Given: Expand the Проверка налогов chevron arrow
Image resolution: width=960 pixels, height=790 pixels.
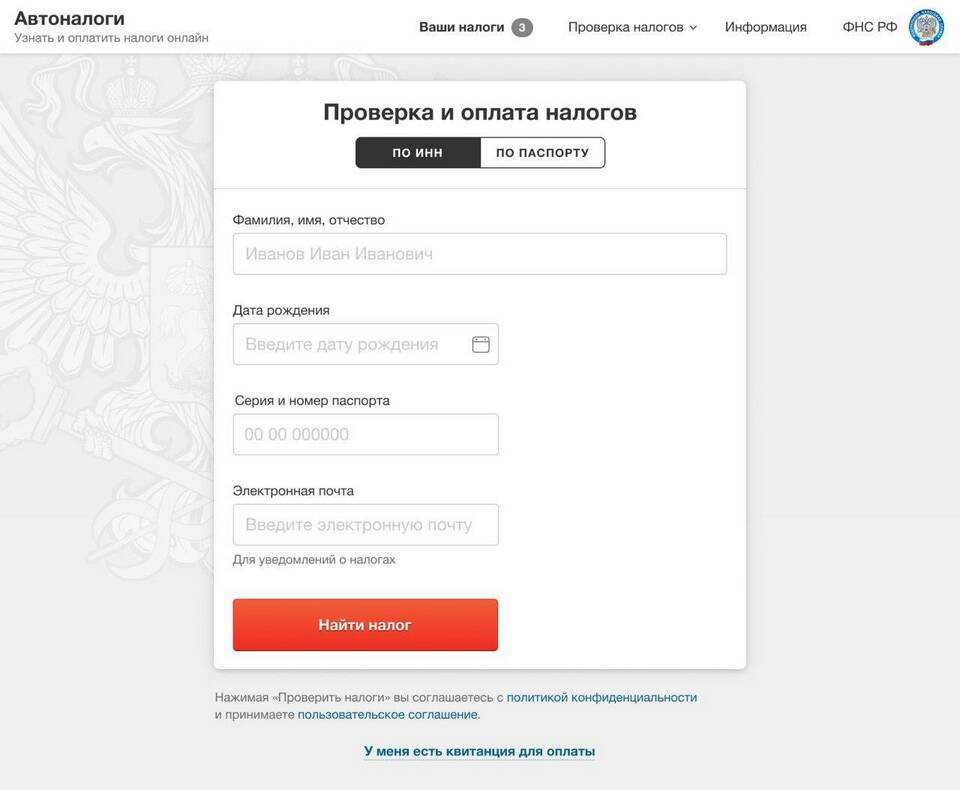Looking at the screenshot, I should coord(693,28).
